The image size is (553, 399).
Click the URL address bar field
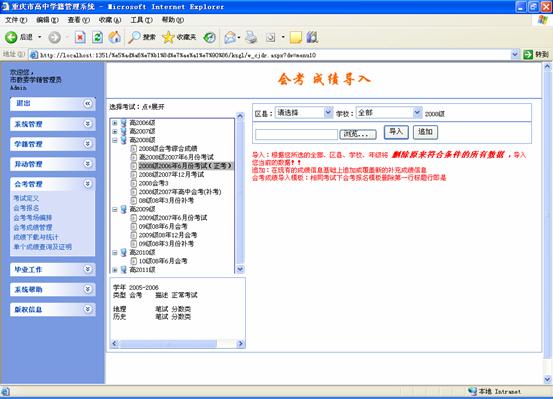click(270, 55)
